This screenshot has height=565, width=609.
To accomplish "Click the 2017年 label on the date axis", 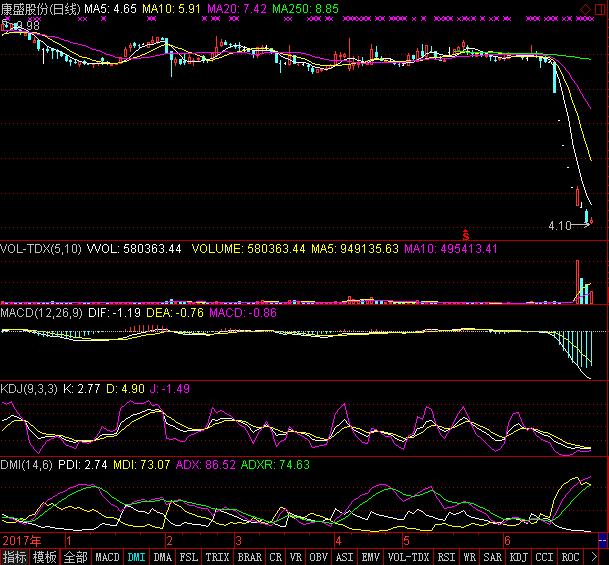I will (21, 540).
